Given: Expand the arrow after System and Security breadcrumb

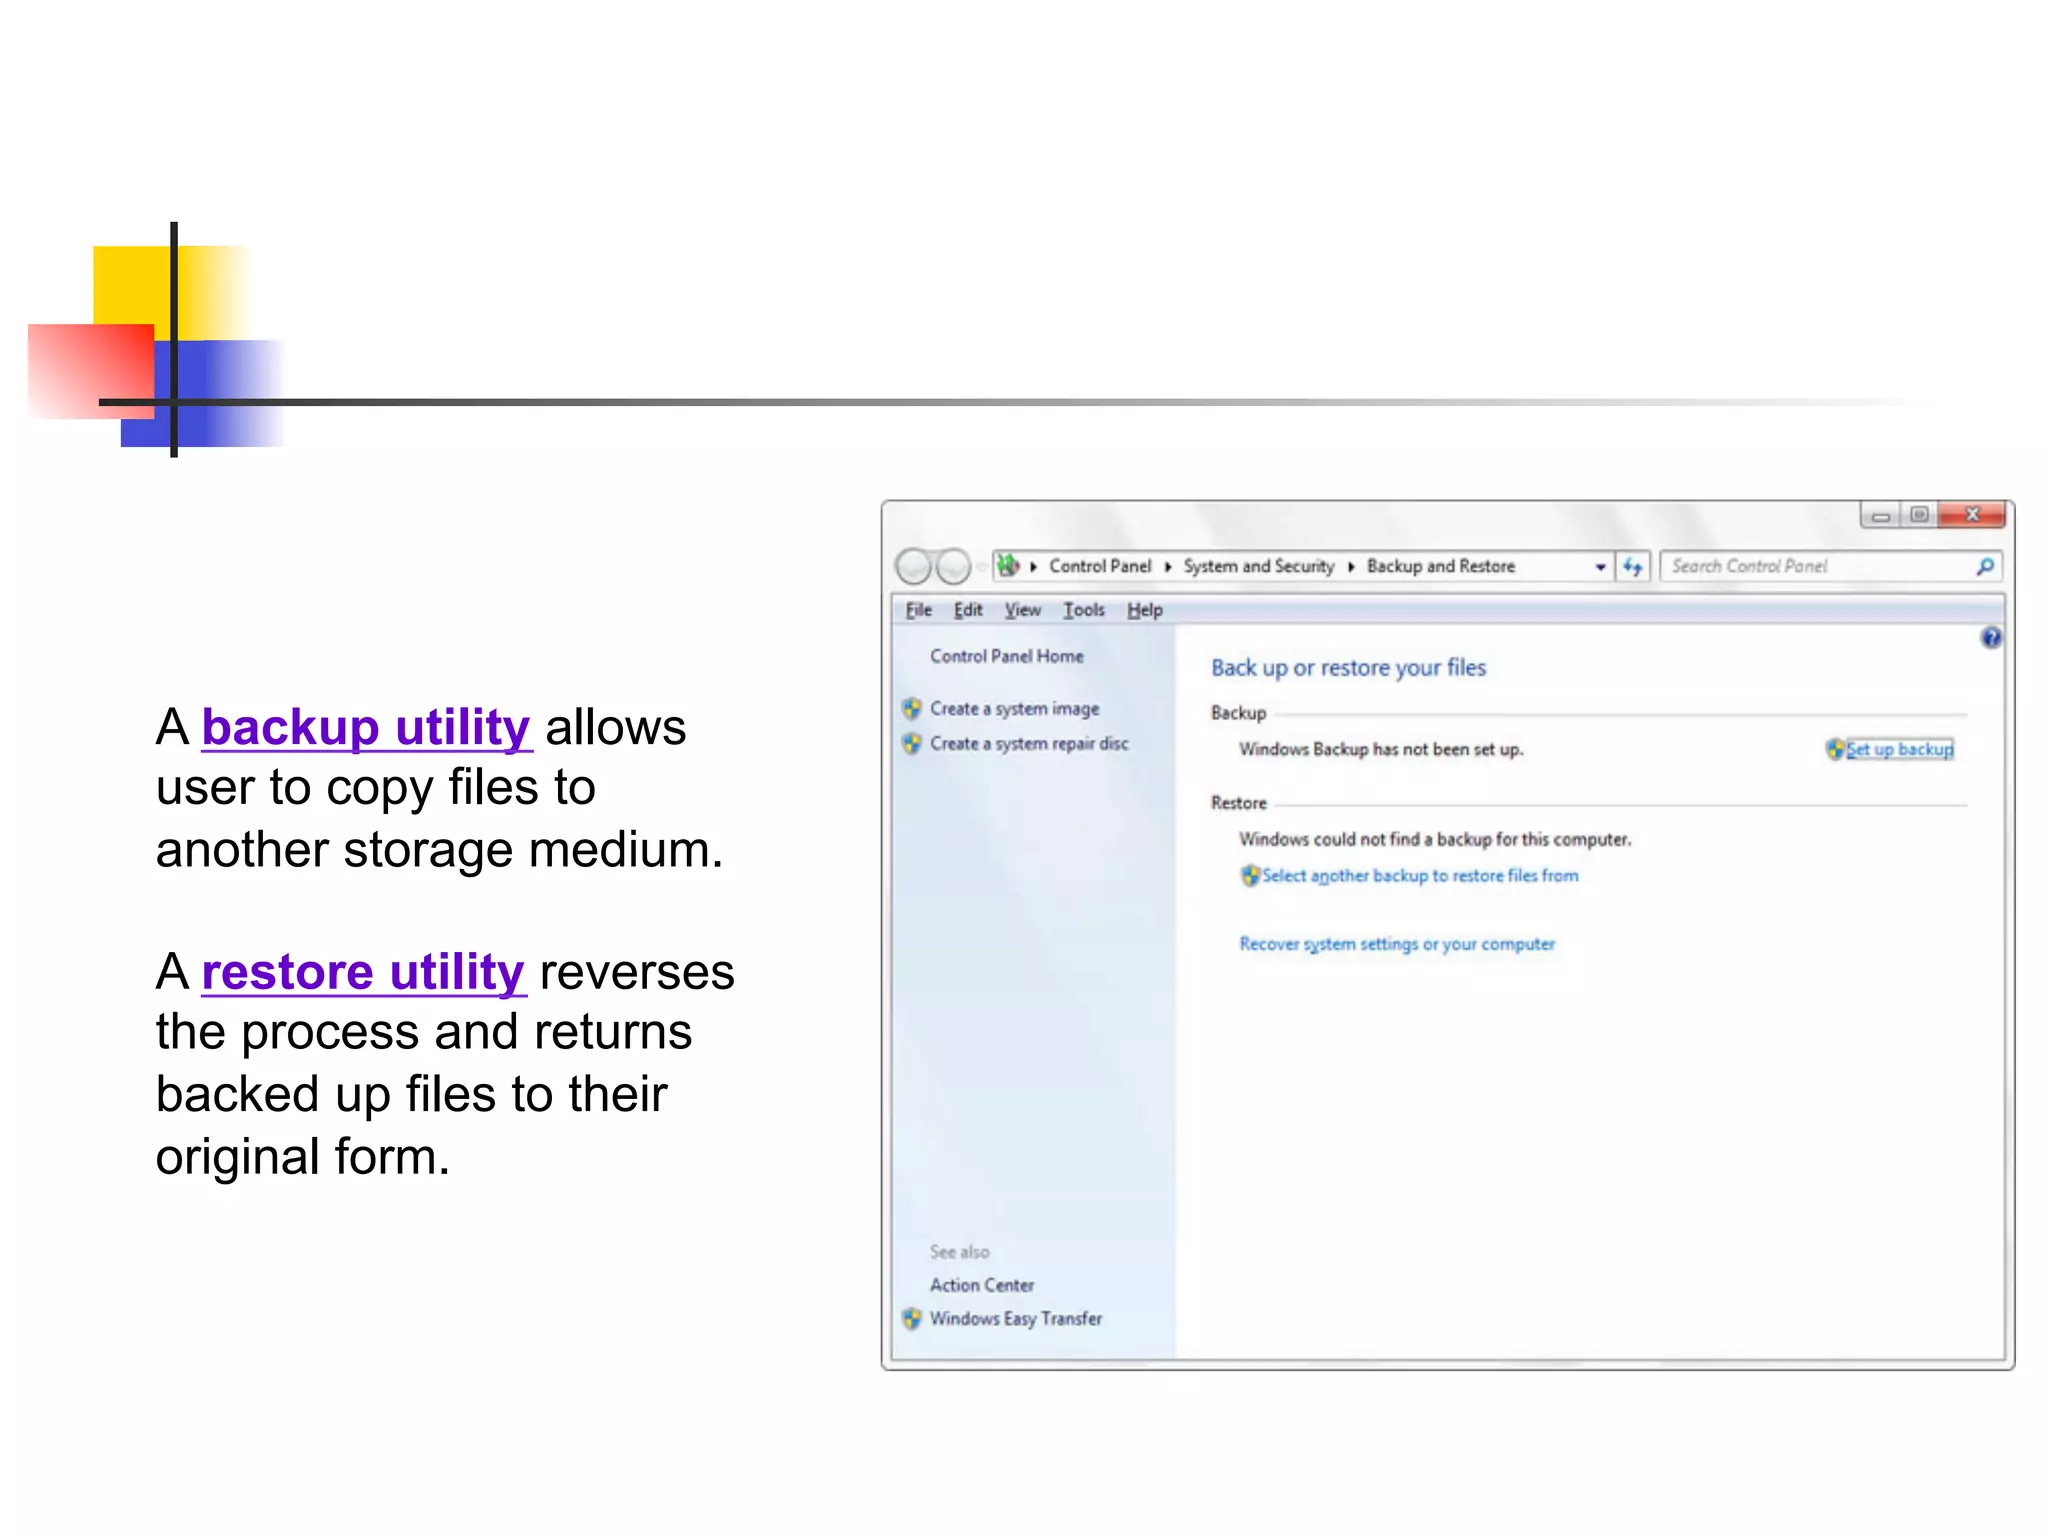Looking at the screenshot, I should tap(1351, 567).
